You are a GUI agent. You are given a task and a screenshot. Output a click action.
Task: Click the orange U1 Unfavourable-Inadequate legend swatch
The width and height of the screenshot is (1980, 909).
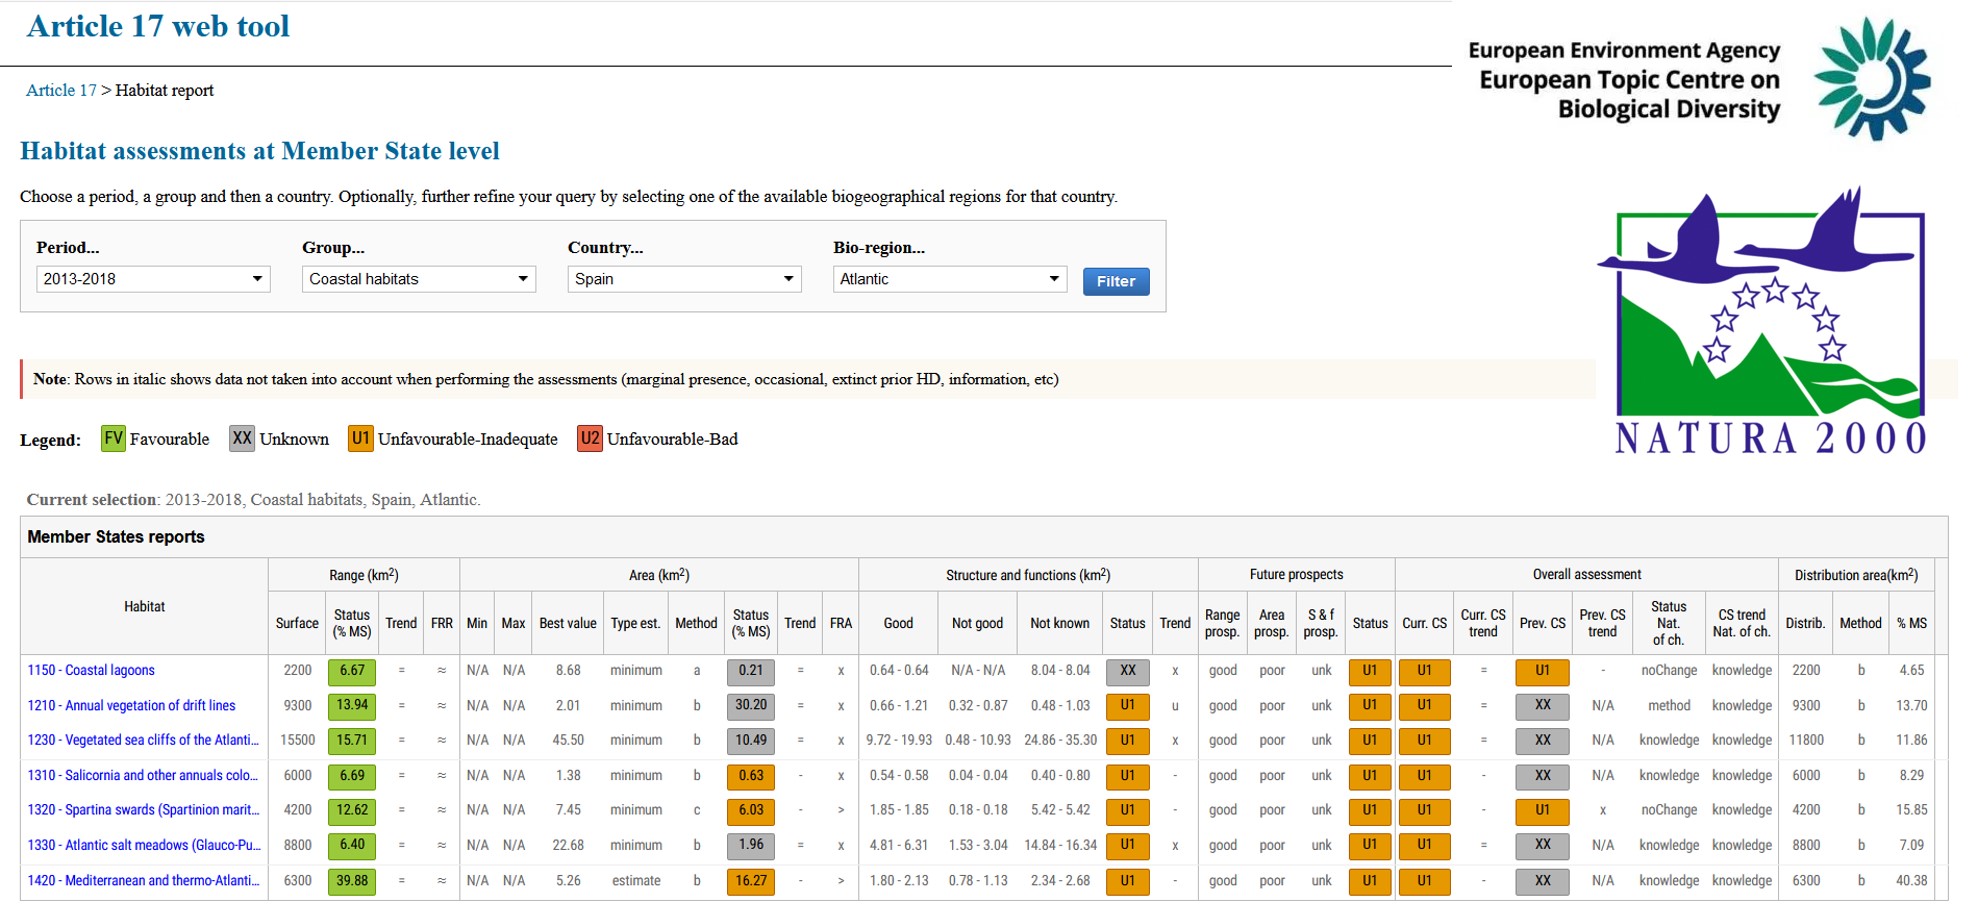coord(361,439)
